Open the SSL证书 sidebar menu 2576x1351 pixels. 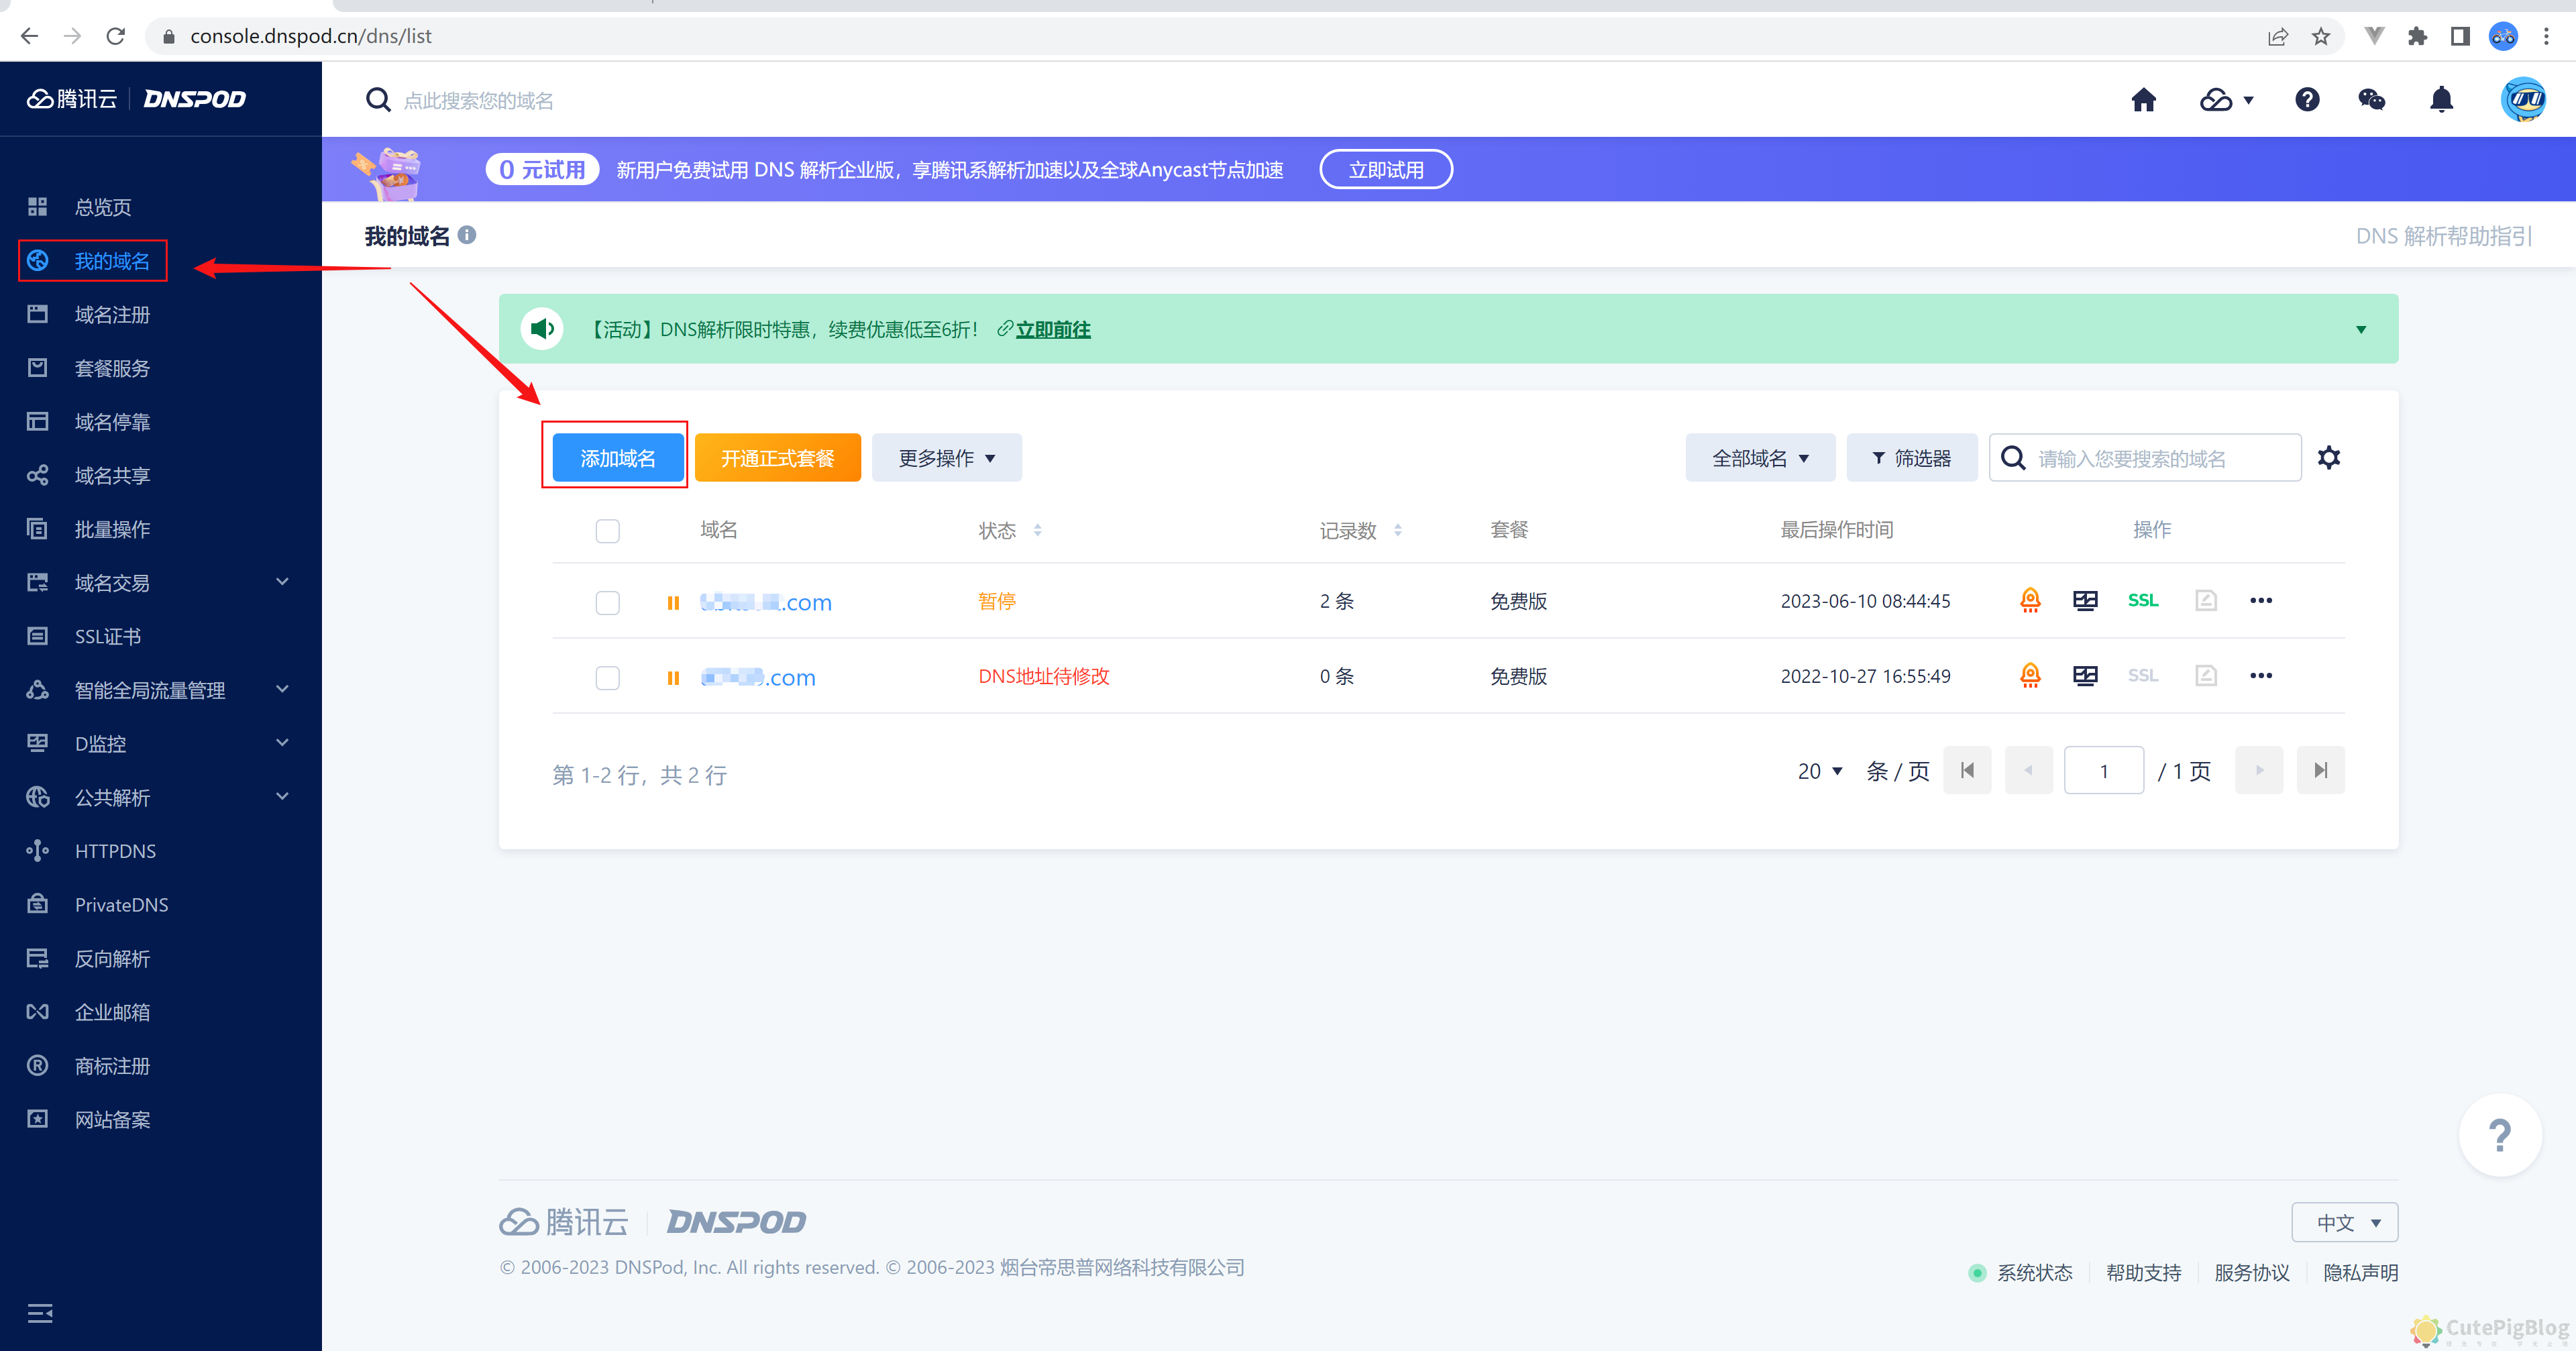(x=107, y=636)
